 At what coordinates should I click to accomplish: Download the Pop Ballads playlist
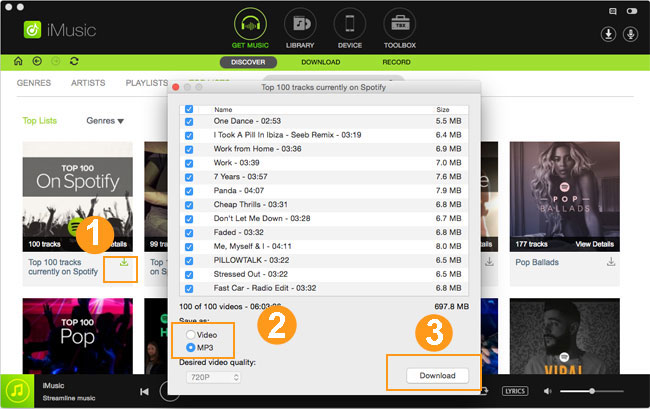(611, 262)
